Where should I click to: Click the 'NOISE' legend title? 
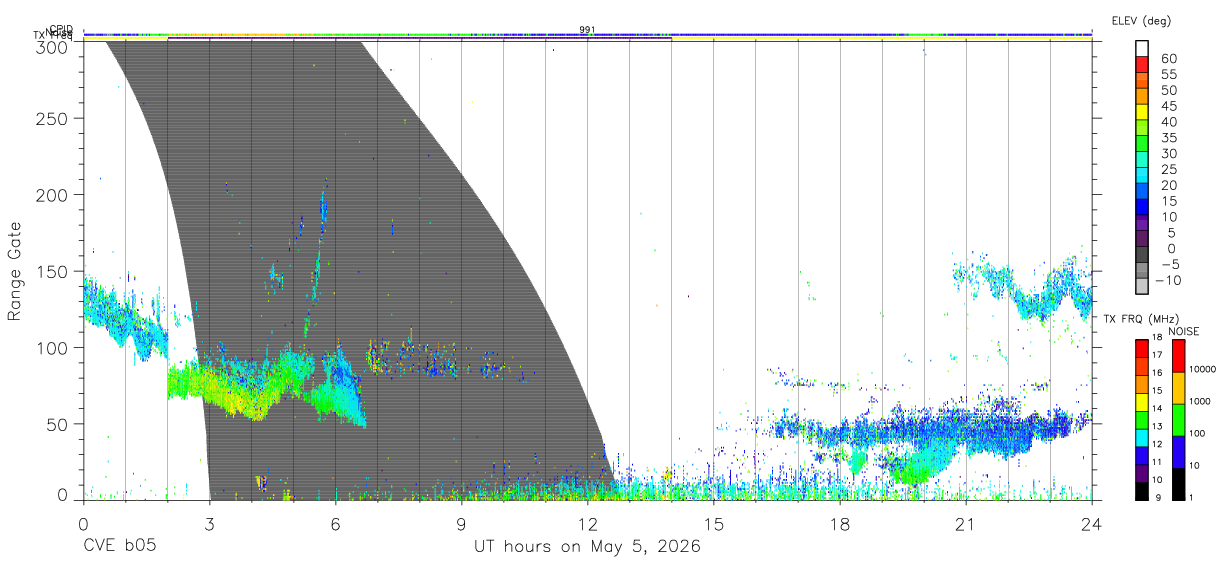coord(1183,331)
